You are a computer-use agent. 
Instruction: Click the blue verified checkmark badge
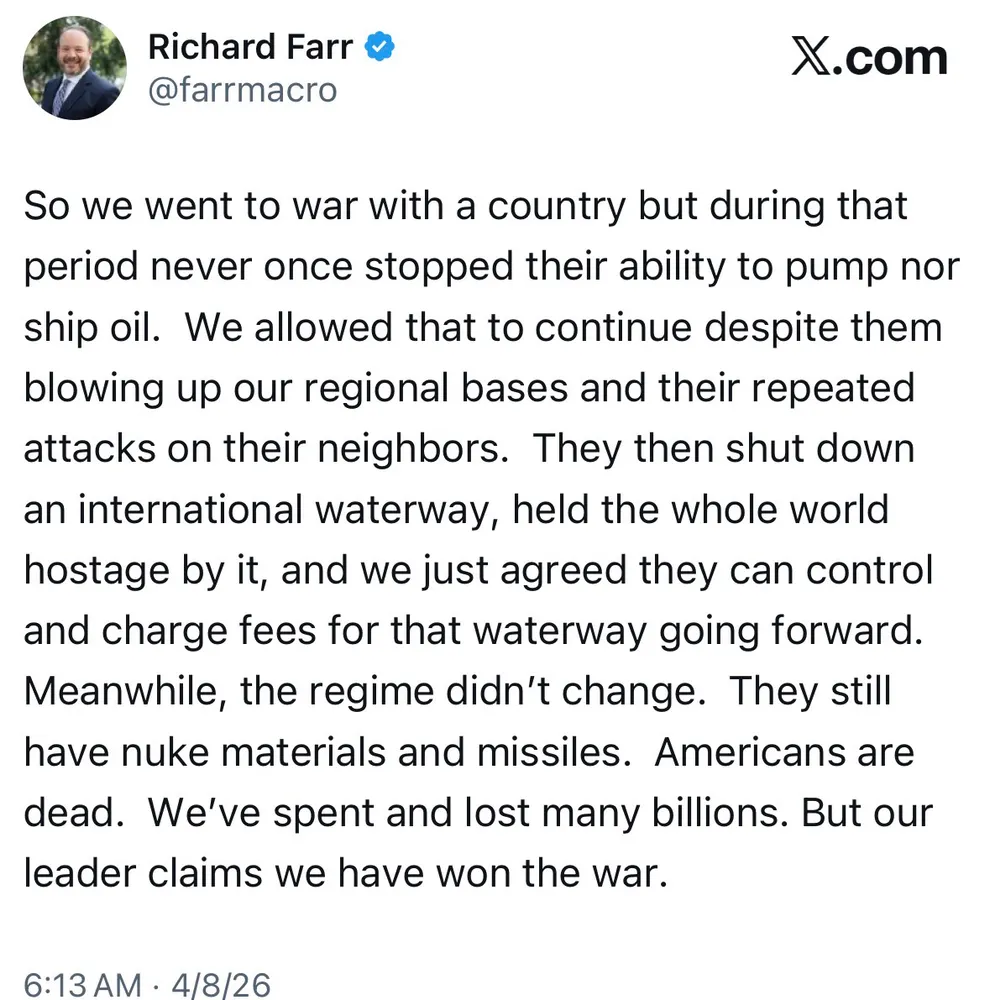379,46
